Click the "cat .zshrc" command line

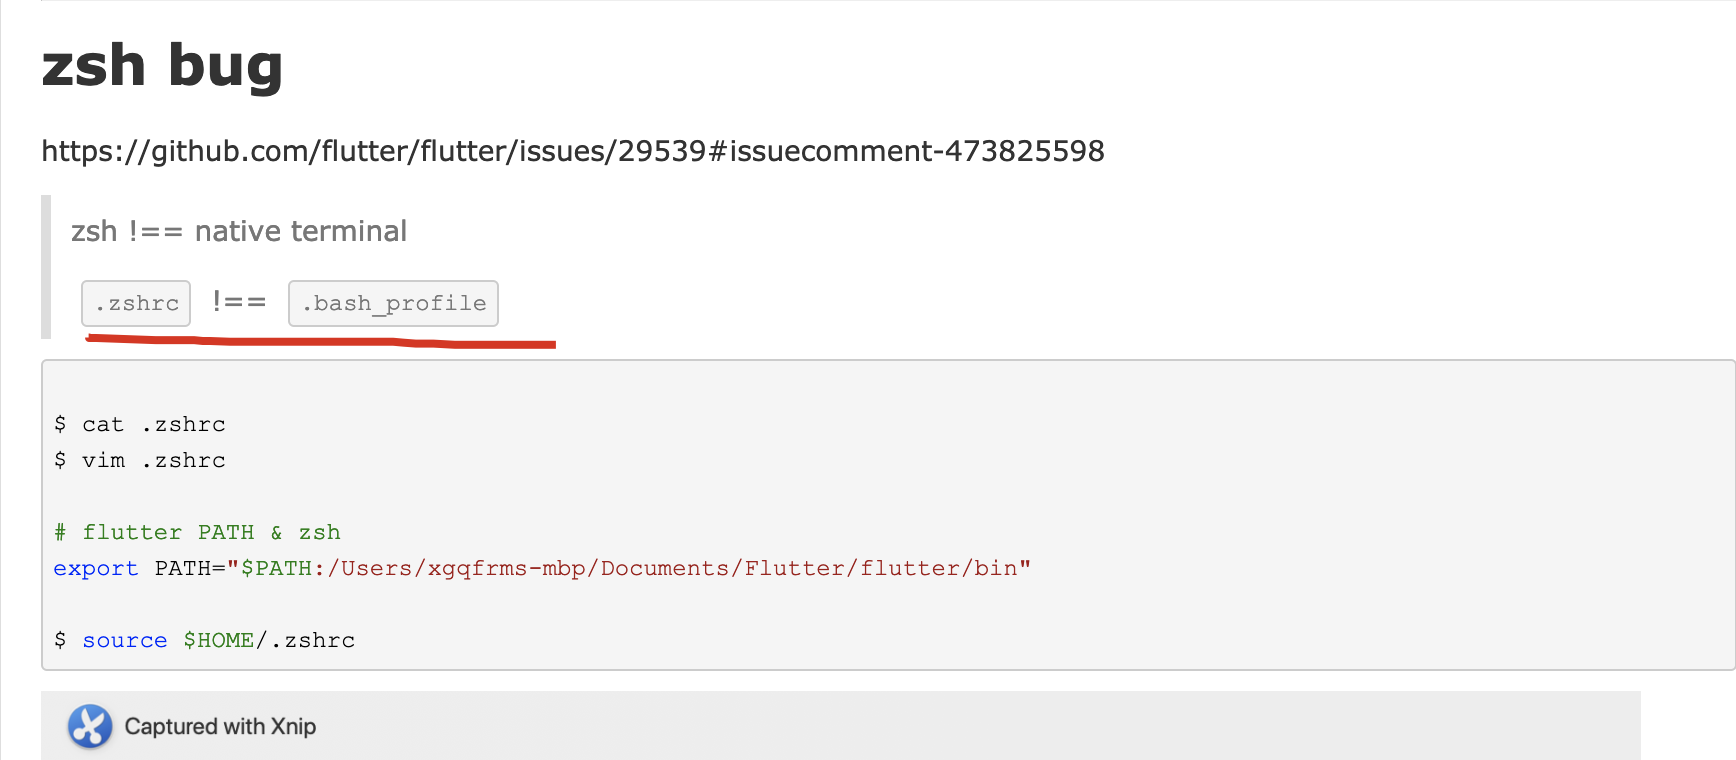(x=153, y=424)
